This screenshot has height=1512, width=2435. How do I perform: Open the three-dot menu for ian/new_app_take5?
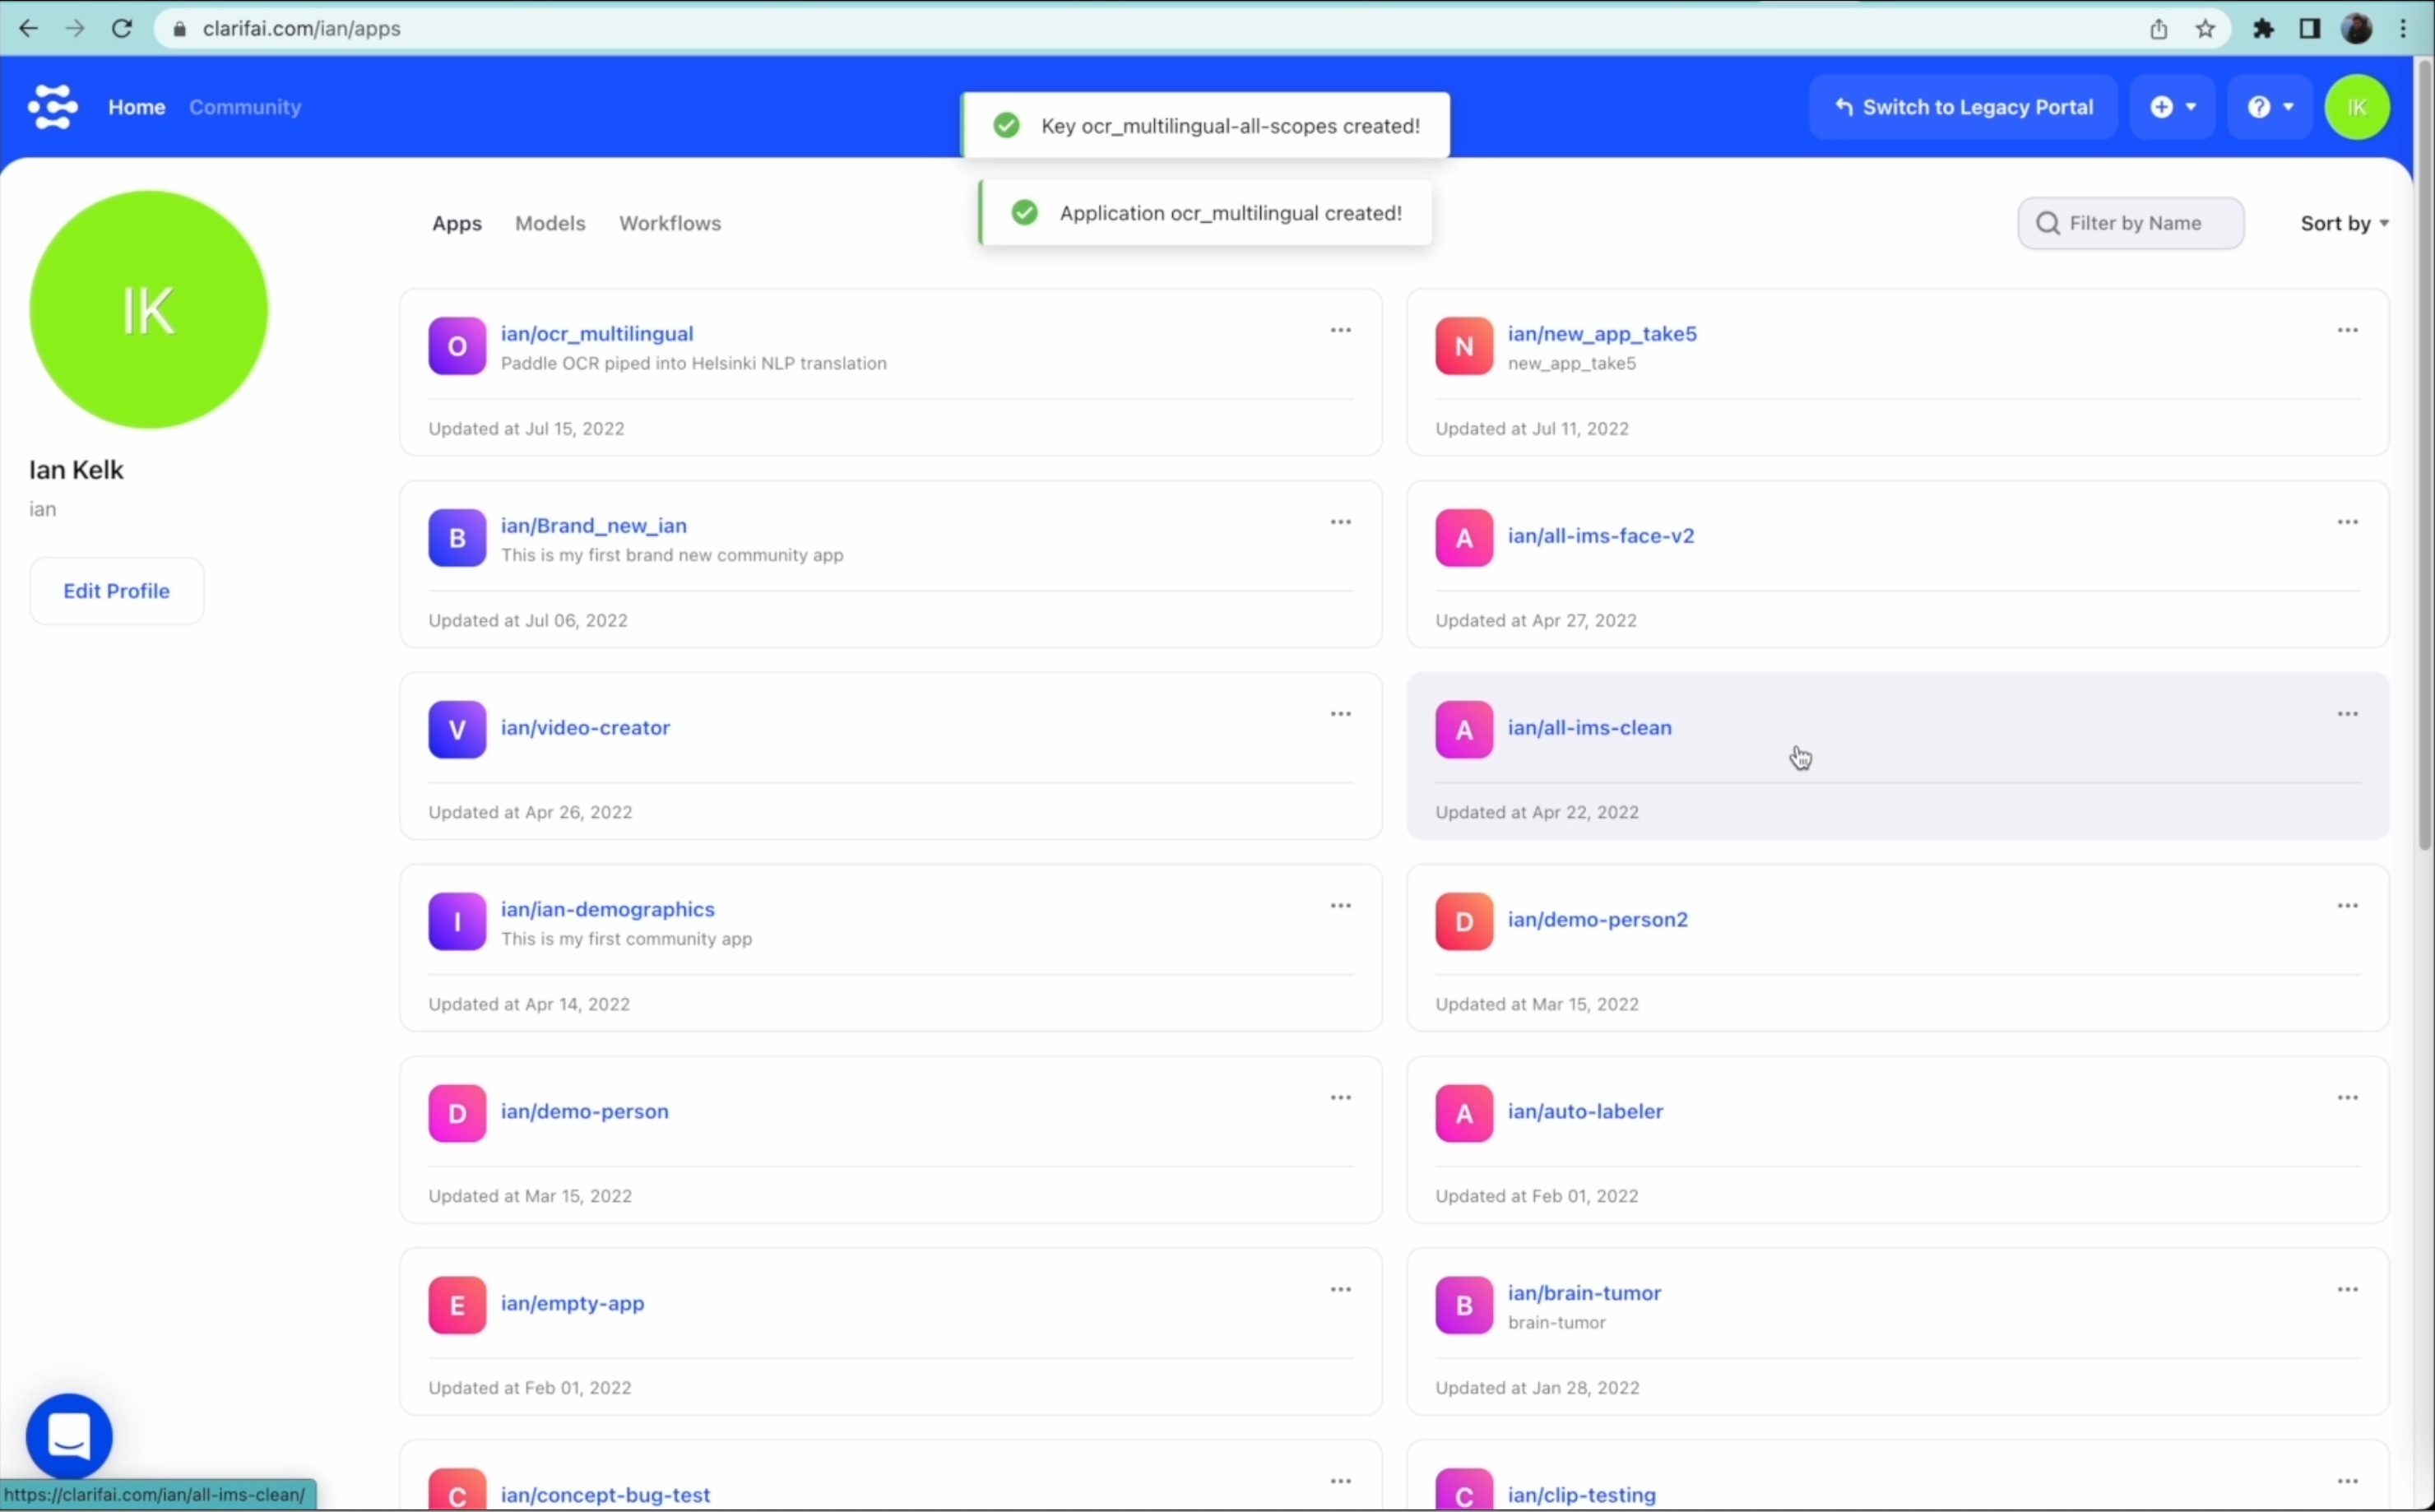point(2347,330)
